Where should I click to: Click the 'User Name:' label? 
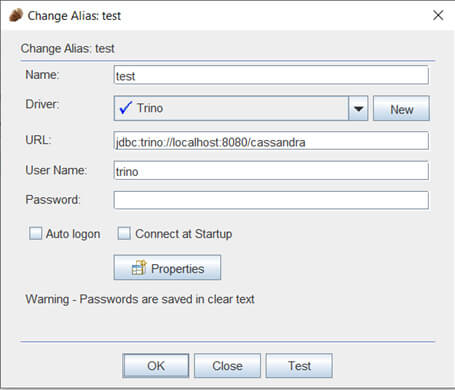pos(56,170)
